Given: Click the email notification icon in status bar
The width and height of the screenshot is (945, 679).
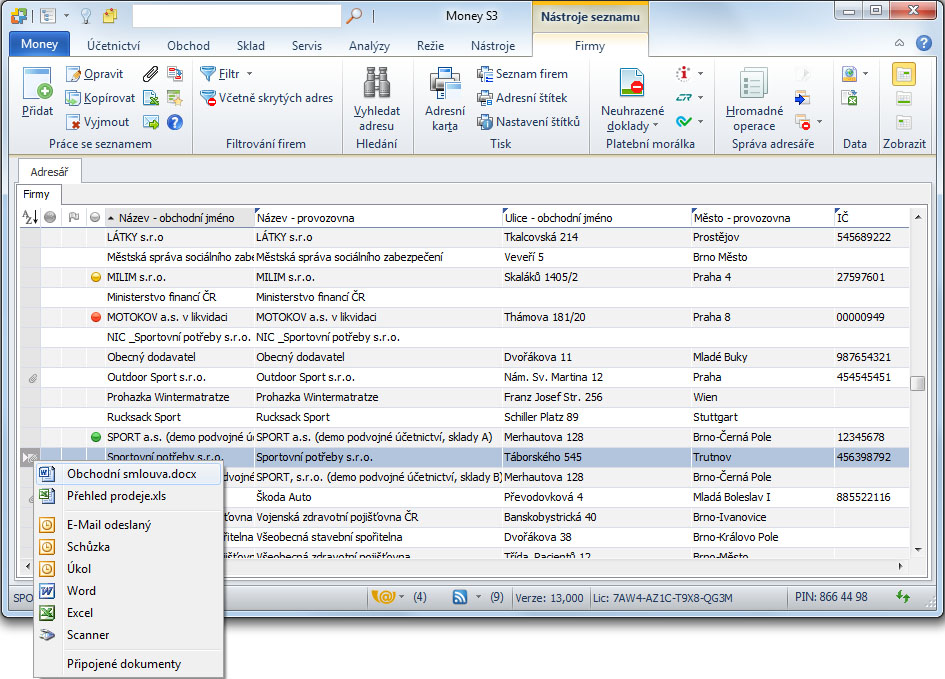Looking at the screenshot, I should pos(383,597).
